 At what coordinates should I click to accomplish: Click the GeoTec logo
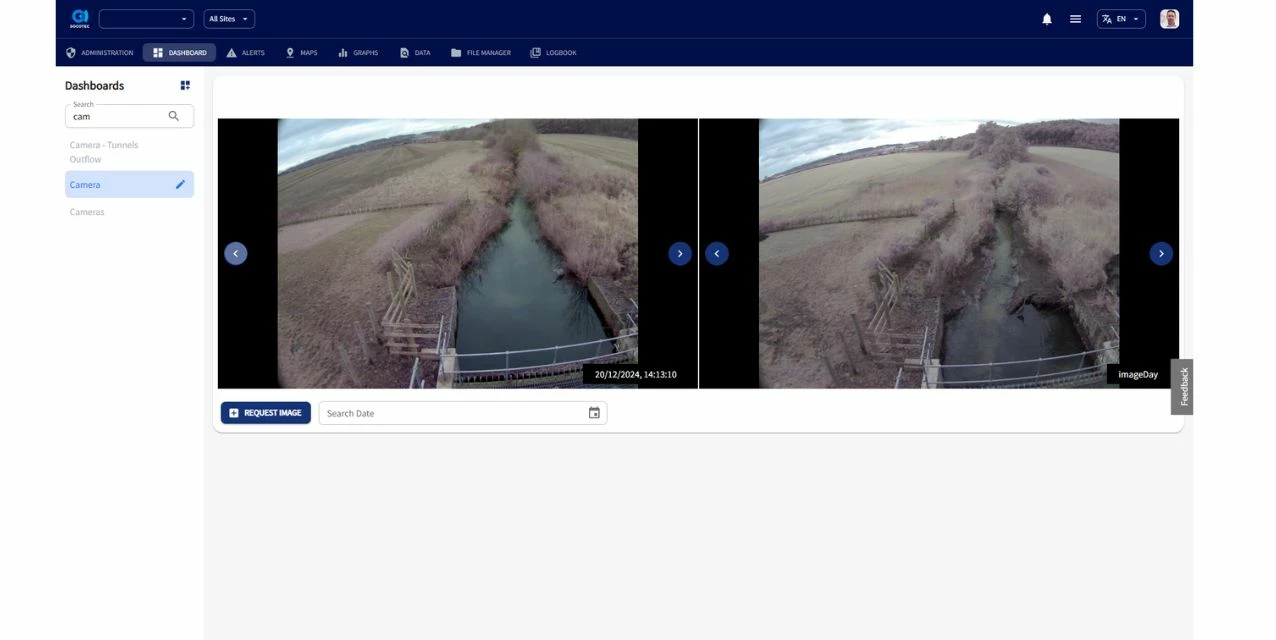click(80, 19)
